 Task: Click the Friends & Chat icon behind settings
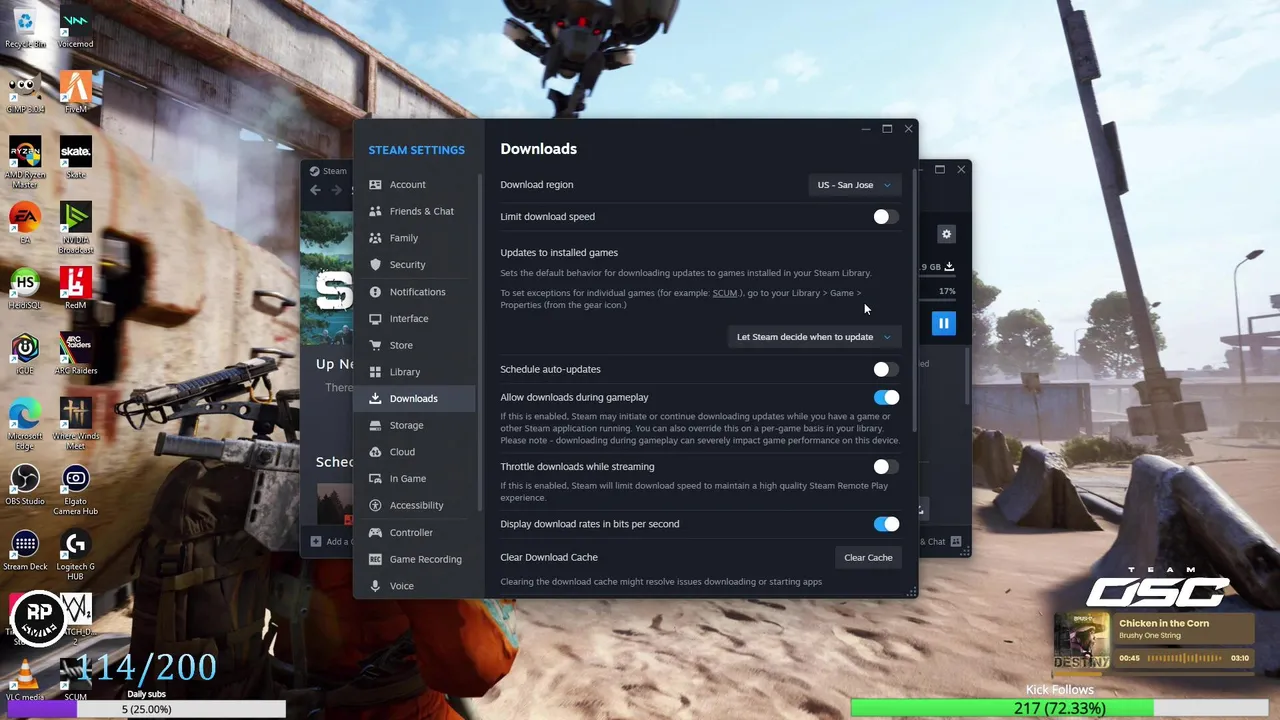(x=956, y=542)
